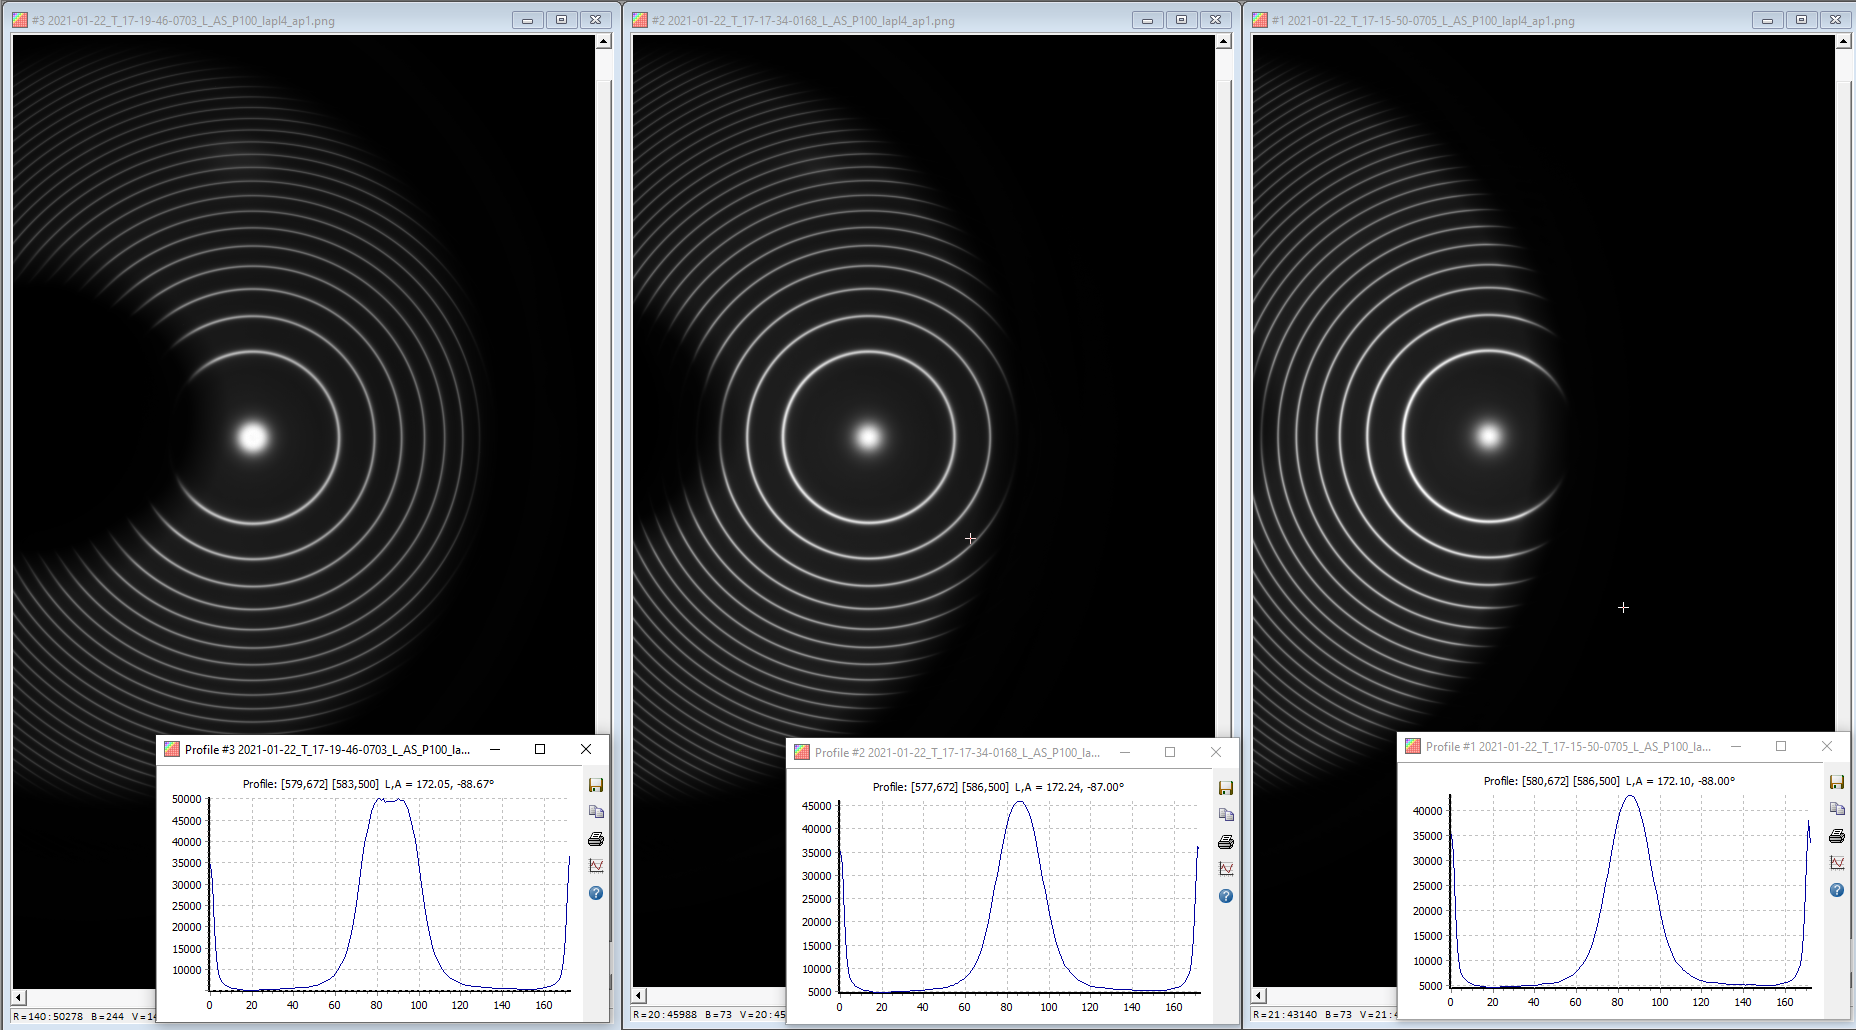Screen dimensions: 1856x1030
Task: Click the scroll-up arrow in image window #1
Action: click(x=1844, y=42)
